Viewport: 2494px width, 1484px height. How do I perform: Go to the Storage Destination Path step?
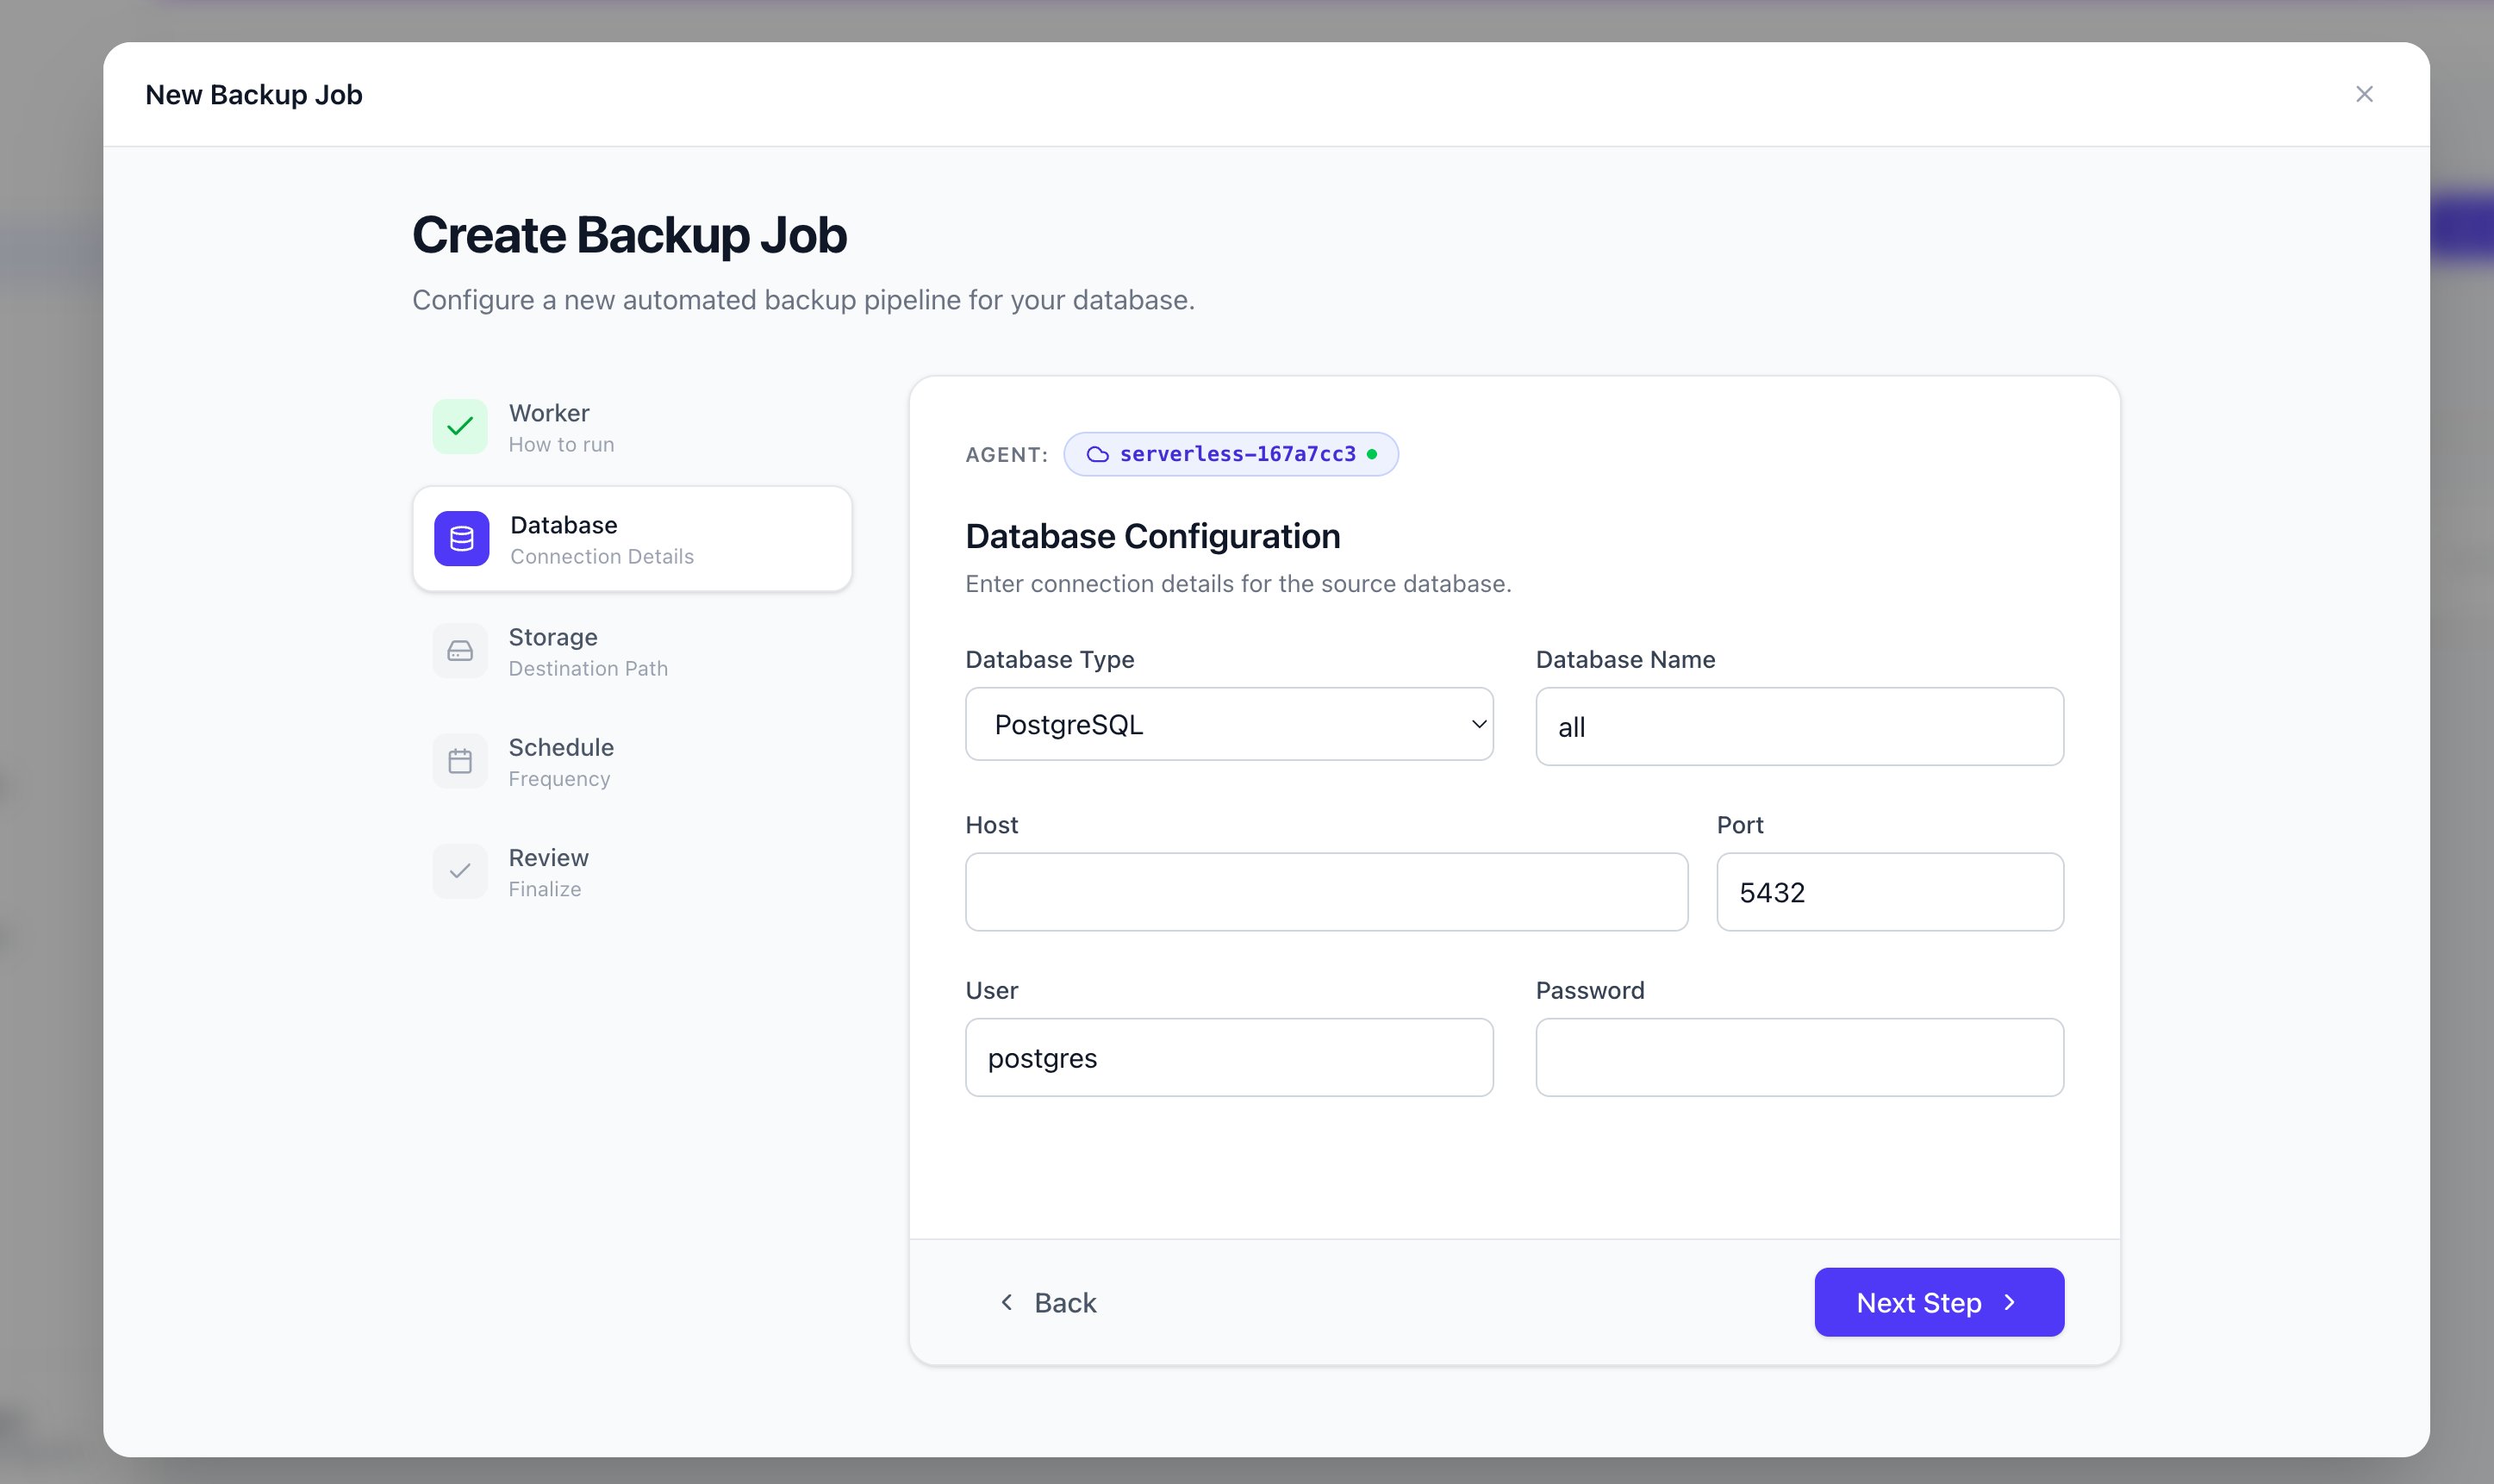coord(632,651)
